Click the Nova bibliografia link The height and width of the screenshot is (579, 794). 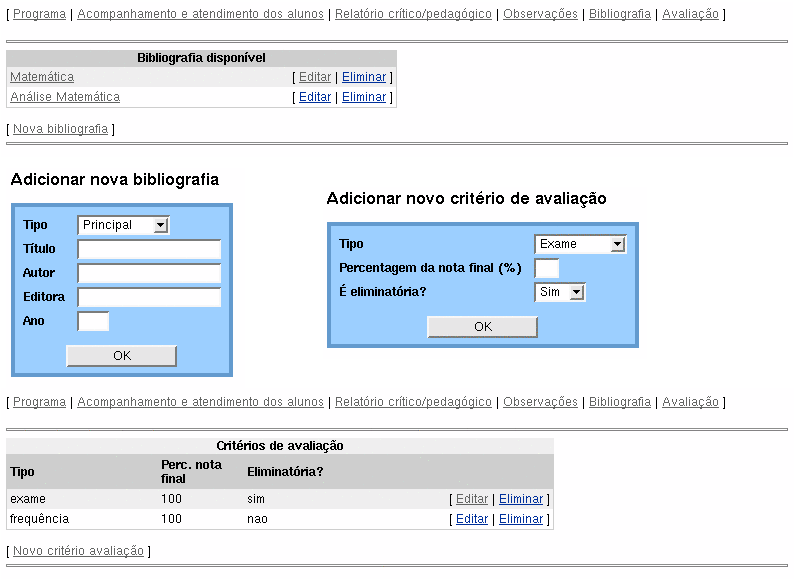(60, 129)
